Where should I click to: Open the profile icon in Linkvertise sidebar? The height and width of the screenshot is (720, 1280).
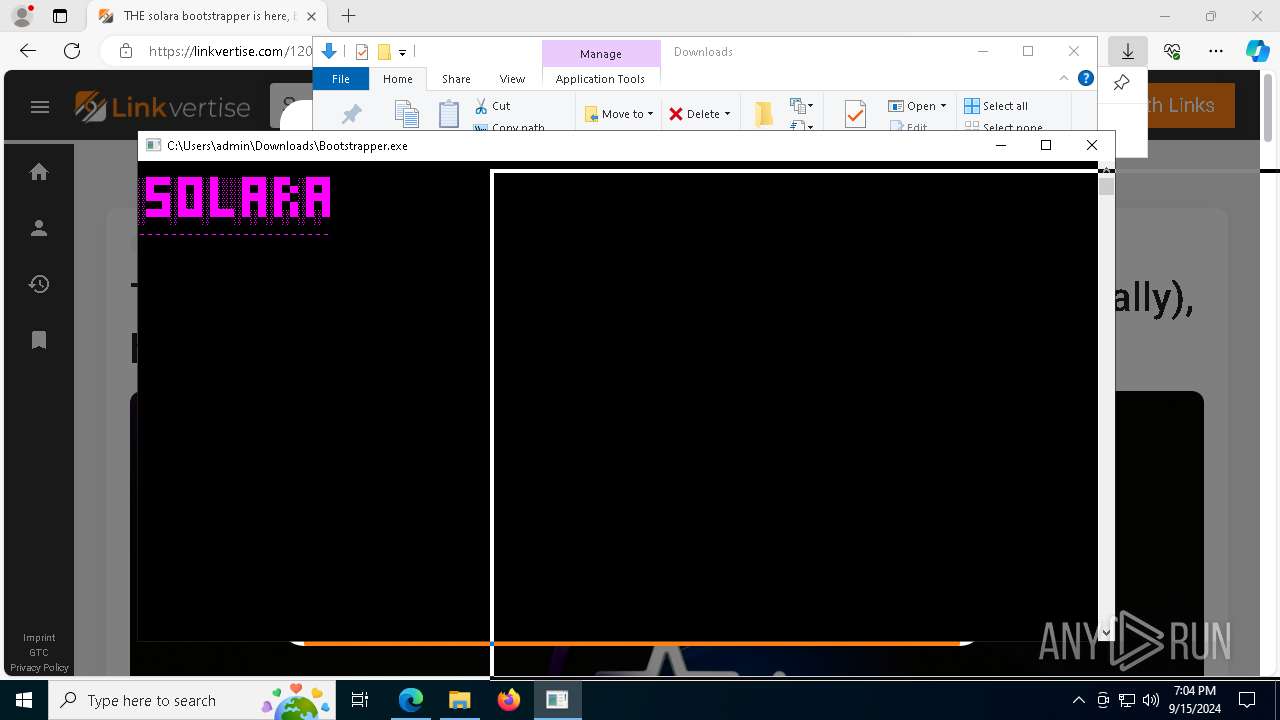tap(39, 228)
